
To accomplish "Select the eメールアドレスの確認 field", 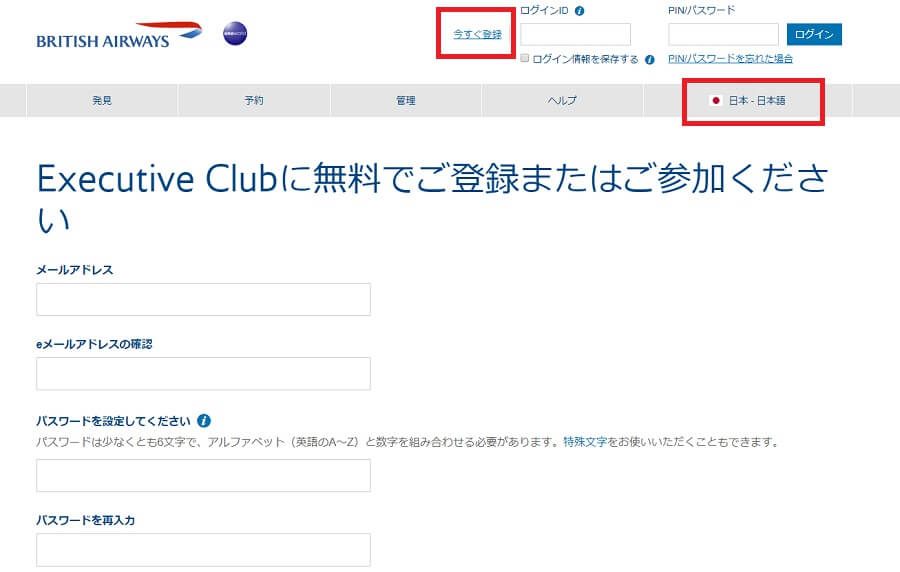I will [203, 373].
